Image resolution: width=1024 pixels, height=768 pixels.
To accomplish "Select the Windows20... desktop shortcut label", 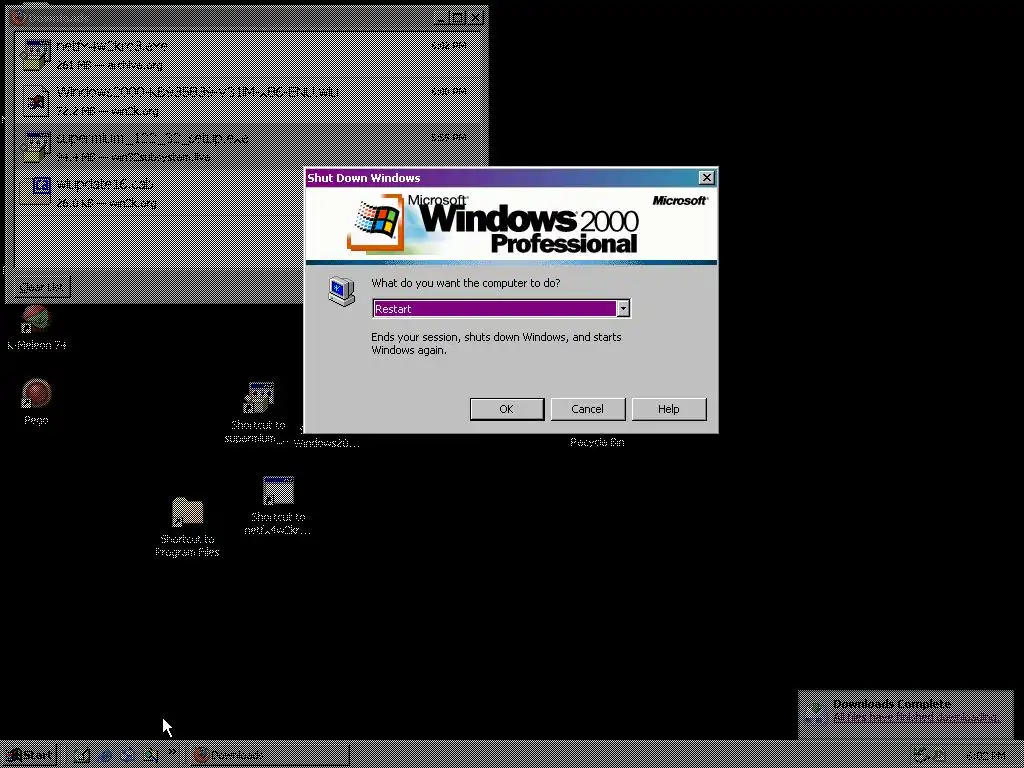I will [x=327, y=443].
